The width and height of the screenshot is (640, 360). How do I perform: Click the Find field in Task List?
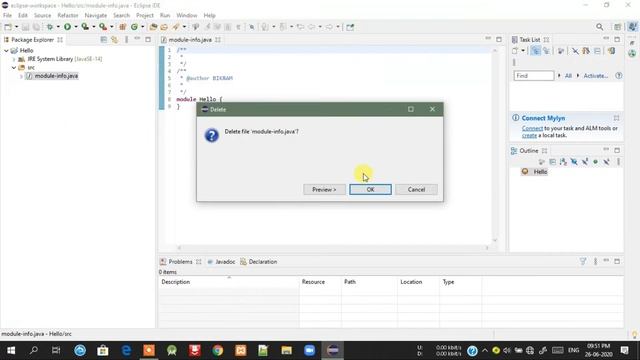[x=534, y=76]
